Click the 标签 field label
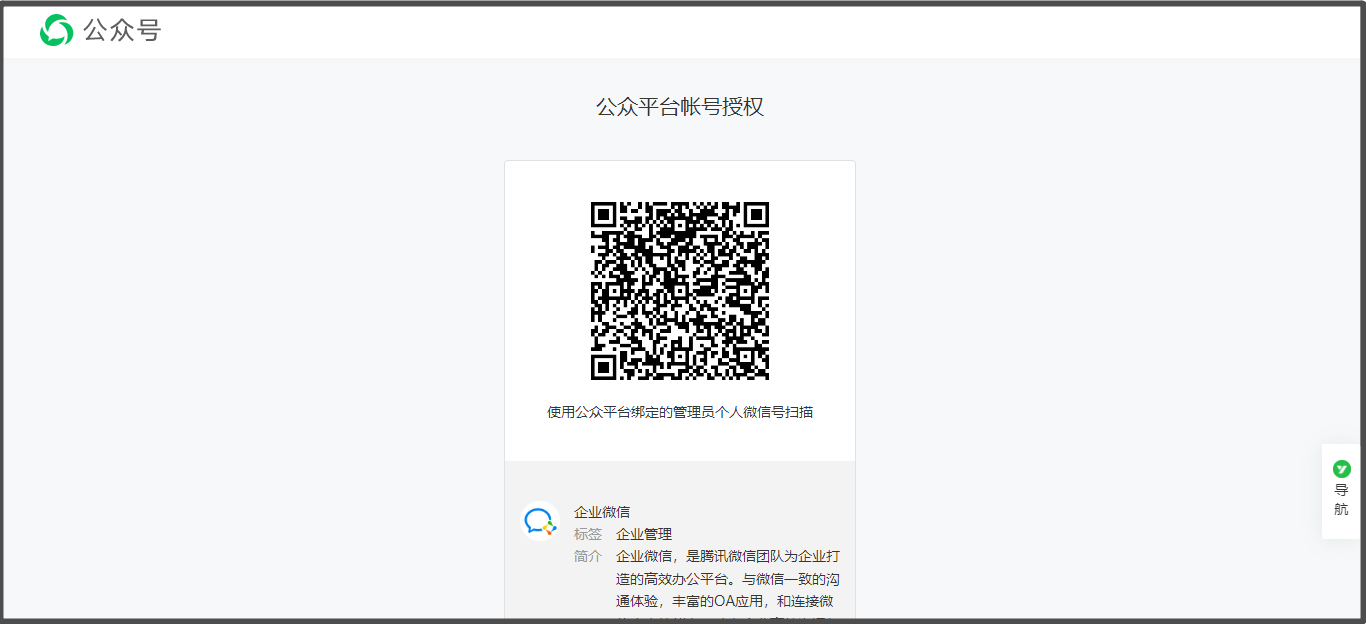Screen dimensions: 1366x624 pyautogui.click(x=588, y=534)
